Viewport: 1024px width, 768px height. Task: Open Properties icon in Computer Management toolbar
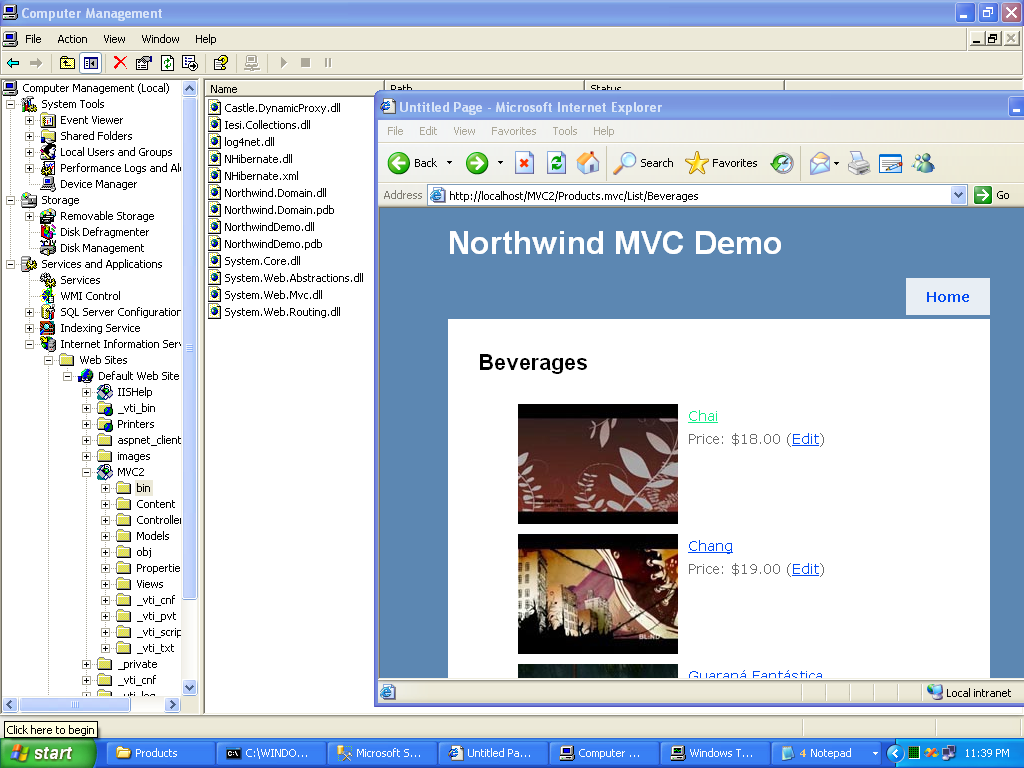point(144,63)
